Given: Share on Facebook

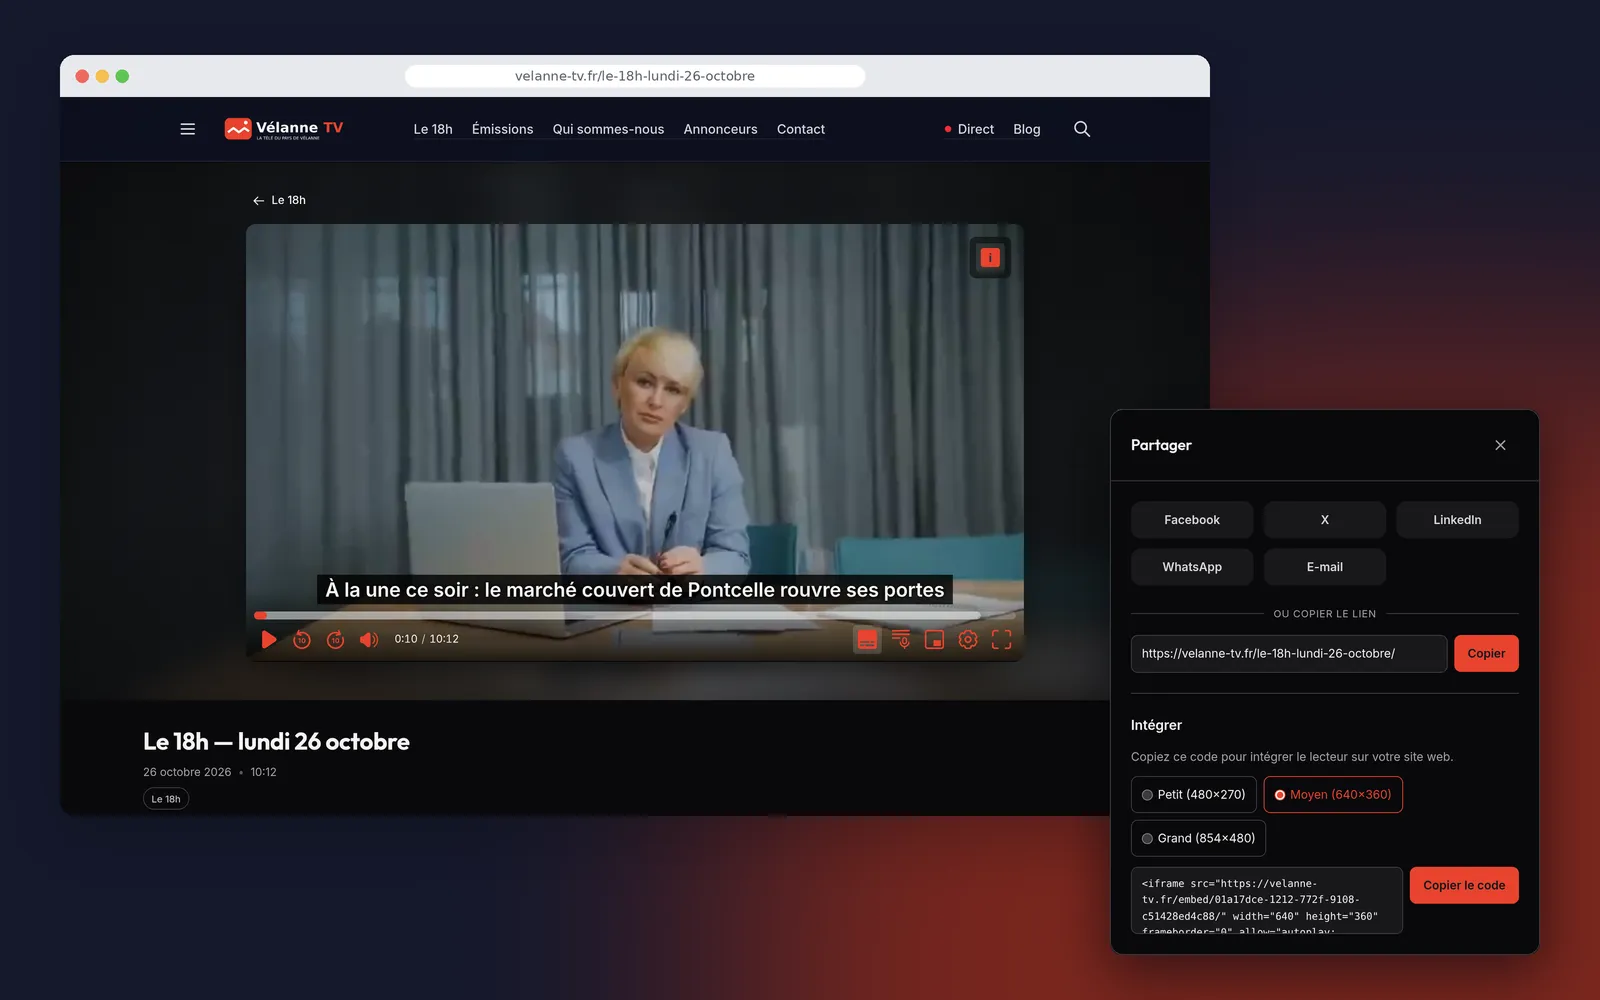Looking at the screenshot, I should point(1192,520).
